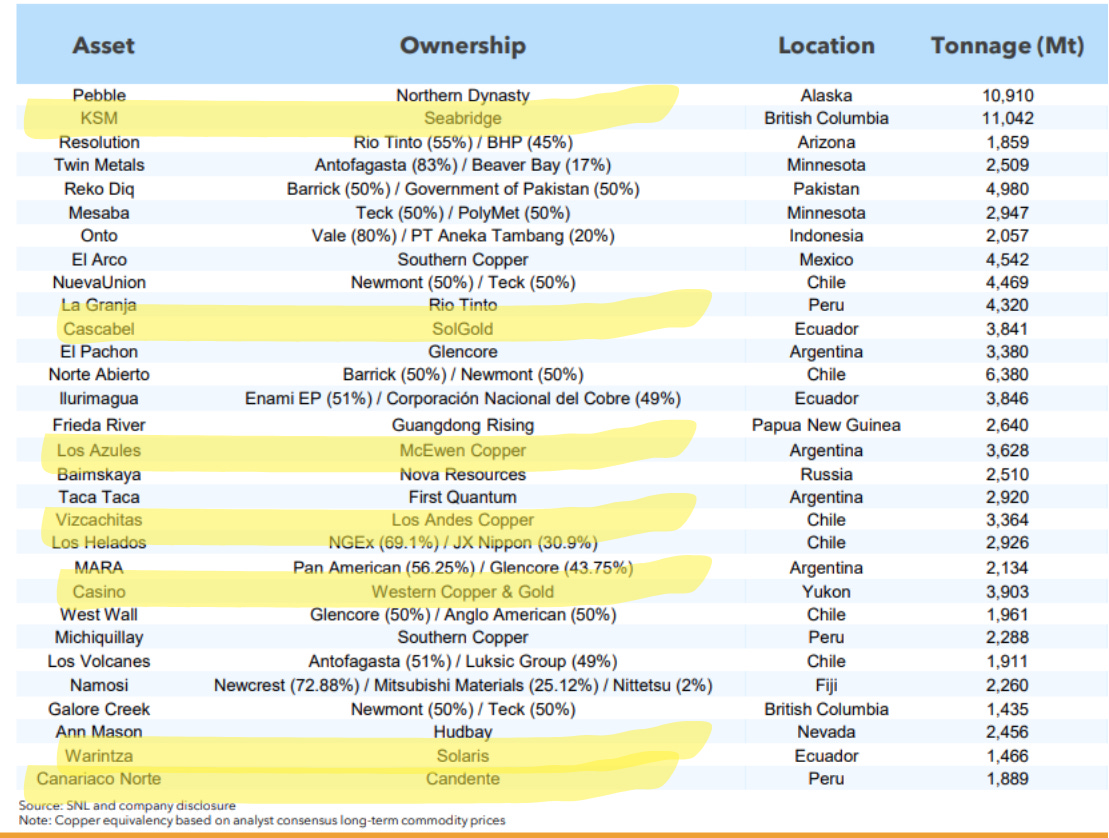Viewport: 1109px width, 838px height.
Task: Select Hudbay owner of Ann Mason
Action: click(x=463, y=732)
